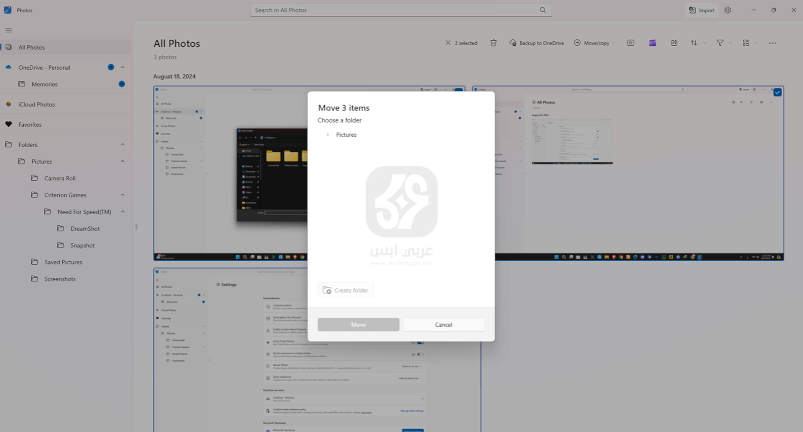Click the Import button

click(x=702, y=10)
